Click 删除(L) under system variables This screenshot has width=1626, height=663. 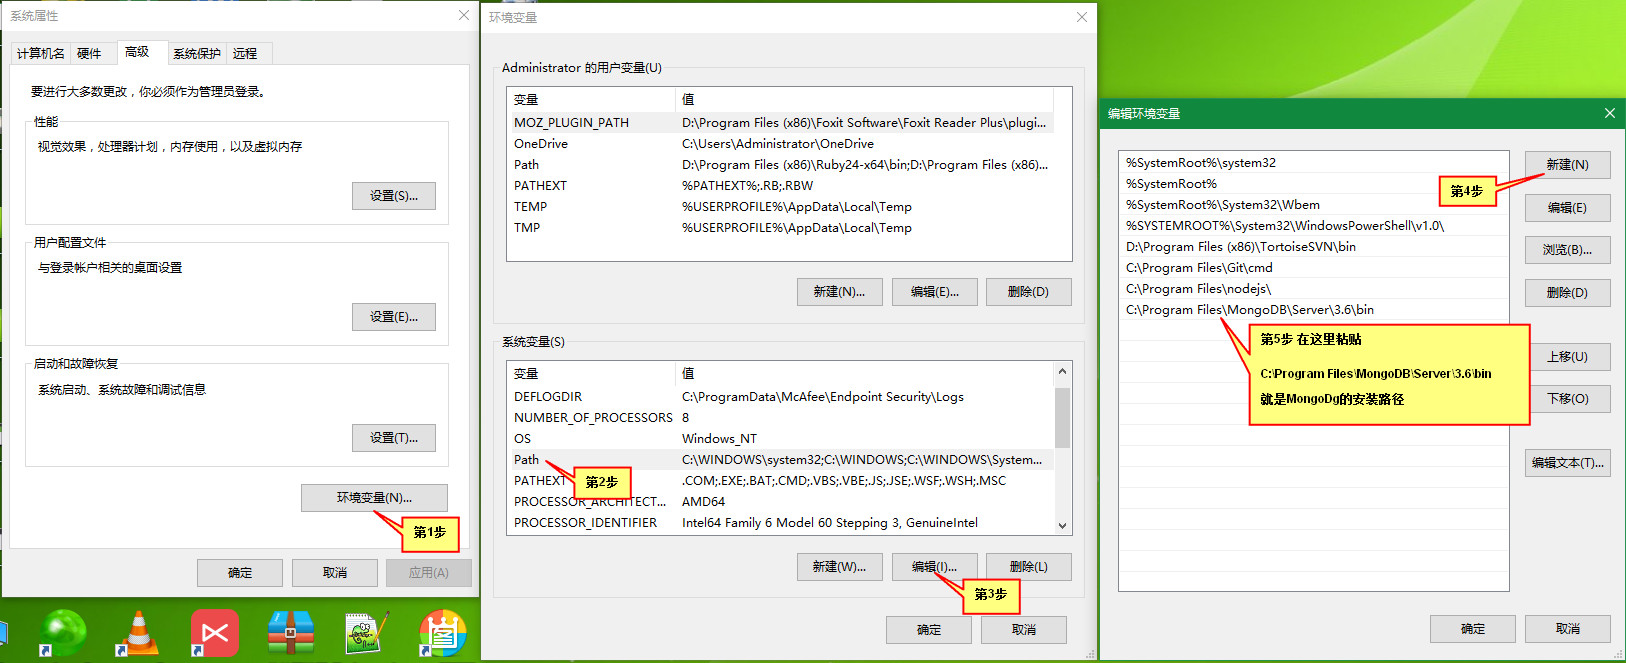coord(1029,567)
